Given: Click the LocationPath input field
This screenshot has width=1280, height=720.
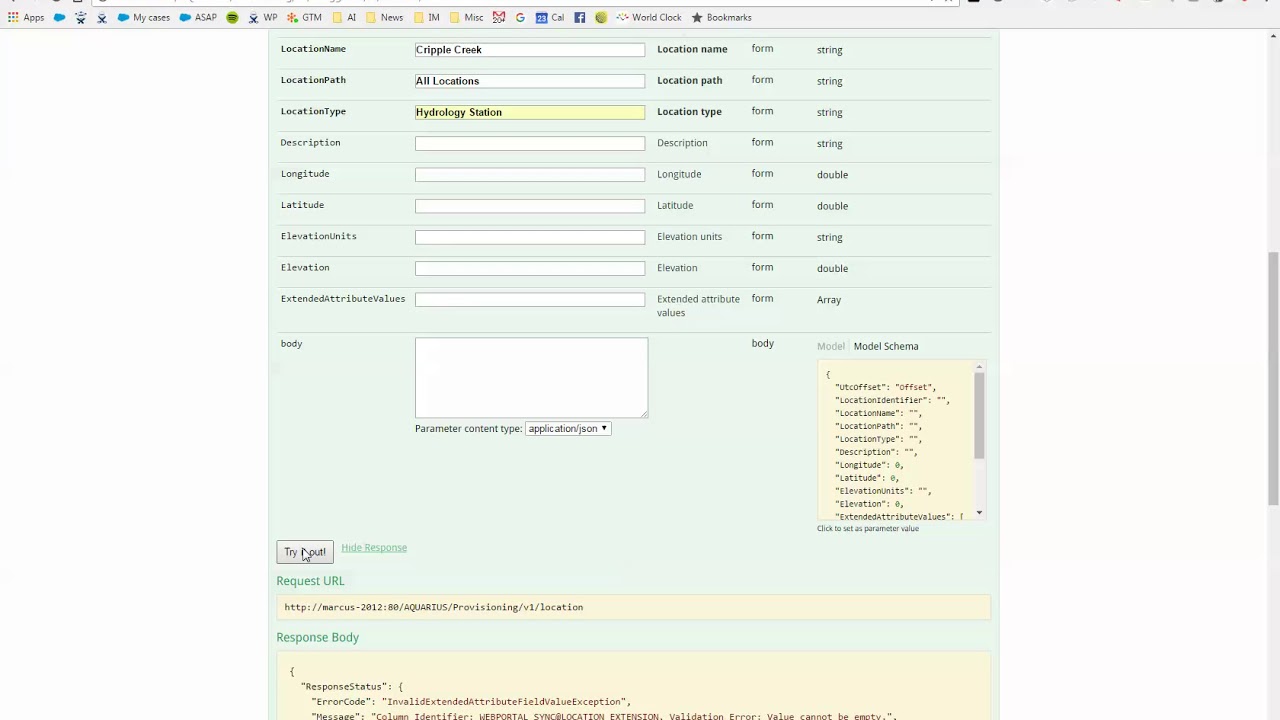Looking at the screenshot, I should pos(530,81).
